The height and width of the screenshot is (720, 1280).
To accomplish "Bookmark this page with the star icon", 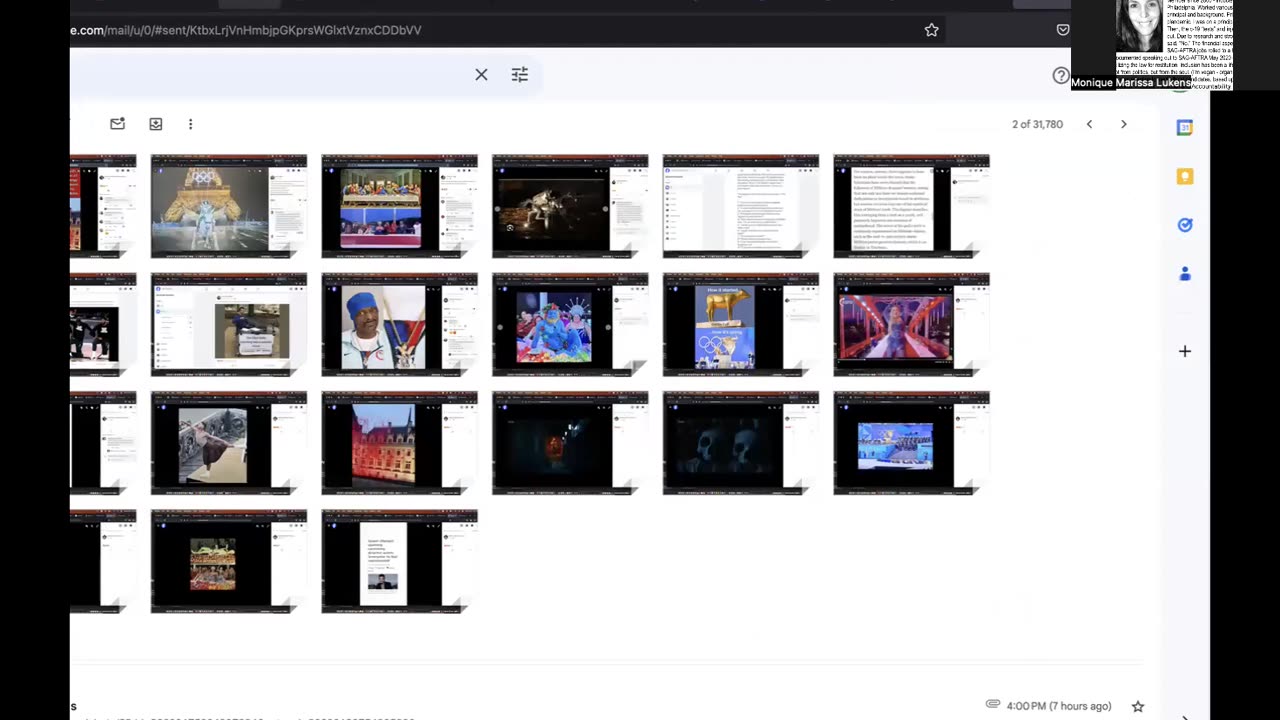I will point(931,30).
